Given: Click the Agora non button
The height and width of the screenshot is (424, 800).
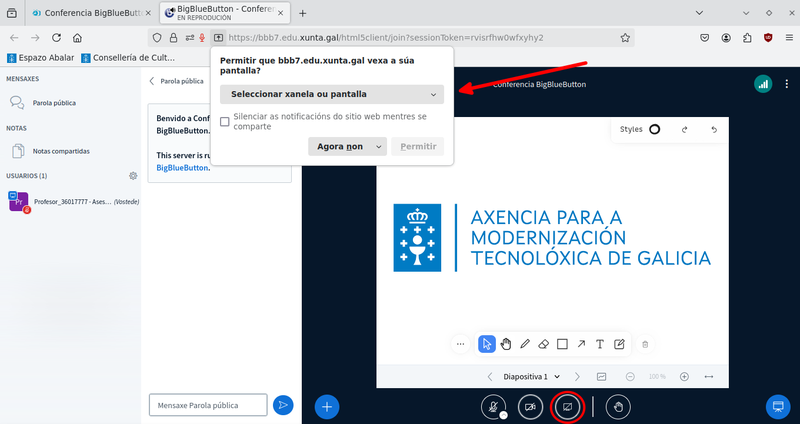Looking at the screenshot, I should [x=339, y=146].
